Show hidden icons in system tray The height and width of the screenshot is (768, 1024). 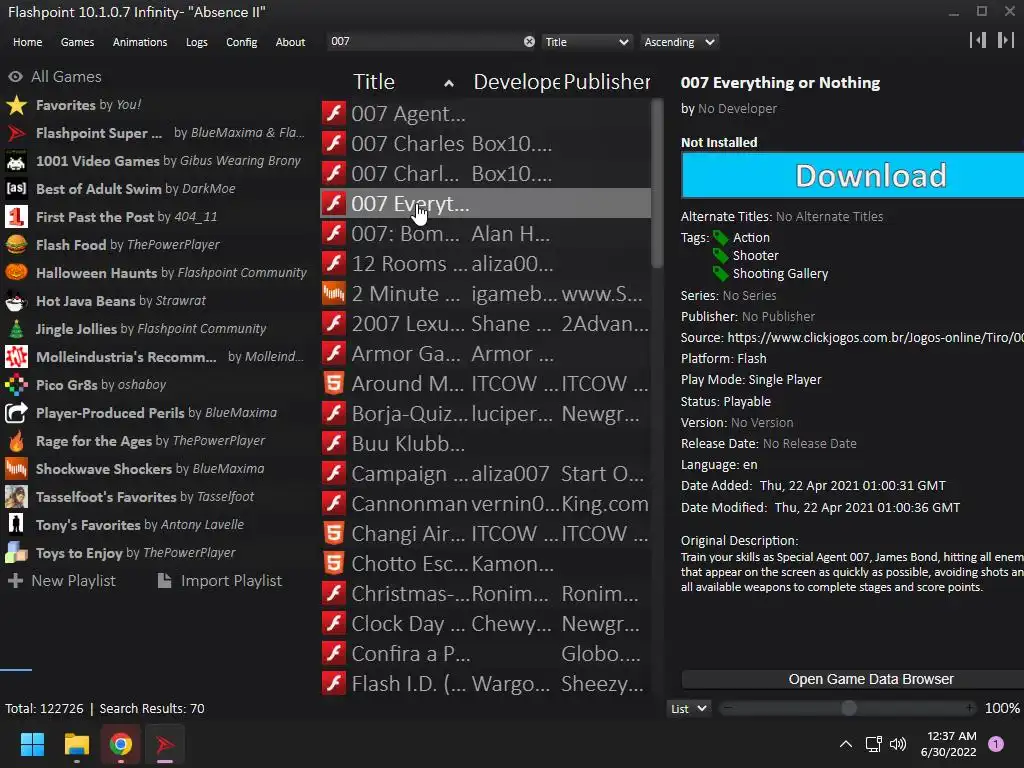(x=846, y=744)
